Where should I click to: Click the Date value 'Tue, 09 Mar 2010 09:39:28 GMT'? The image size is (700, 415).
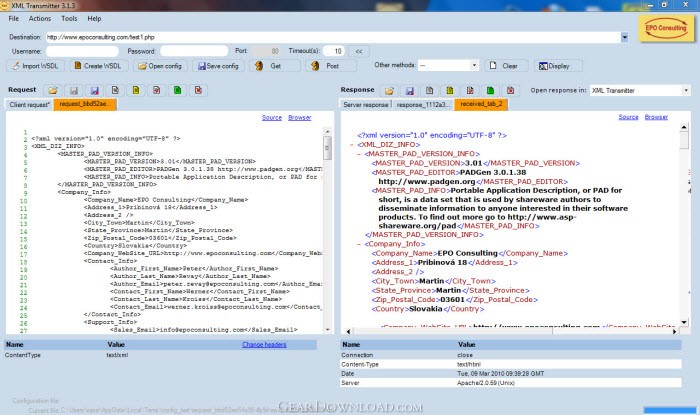point(500,374)
